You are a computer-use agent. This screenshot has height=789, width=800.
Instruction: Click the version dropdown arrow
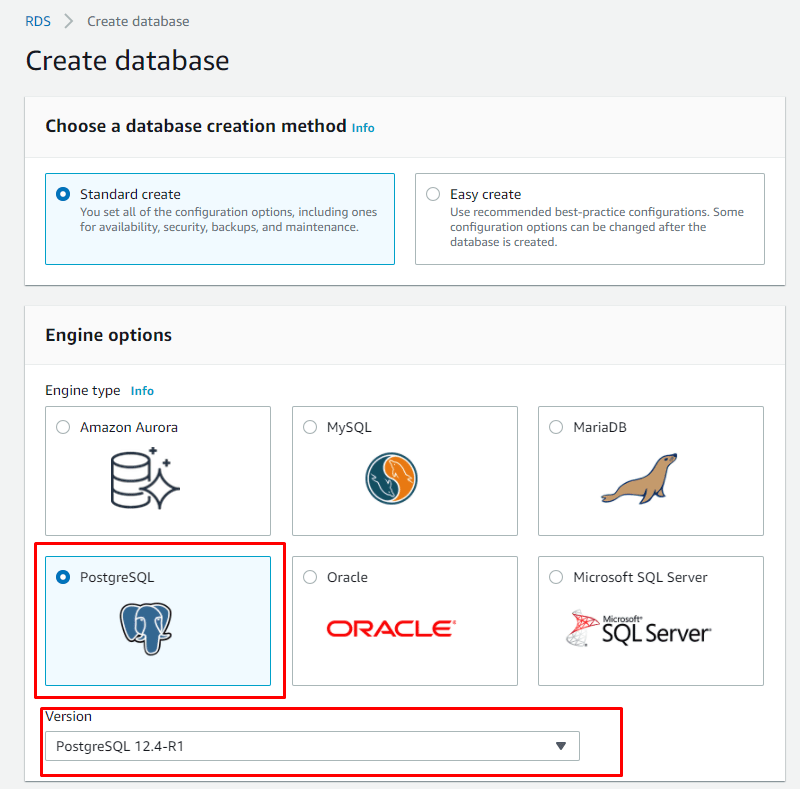(x=561, y=746)
